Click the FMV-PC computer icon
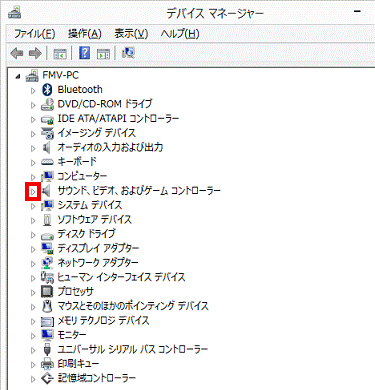This screenshot has height=390, width=375. coord(32,76)
